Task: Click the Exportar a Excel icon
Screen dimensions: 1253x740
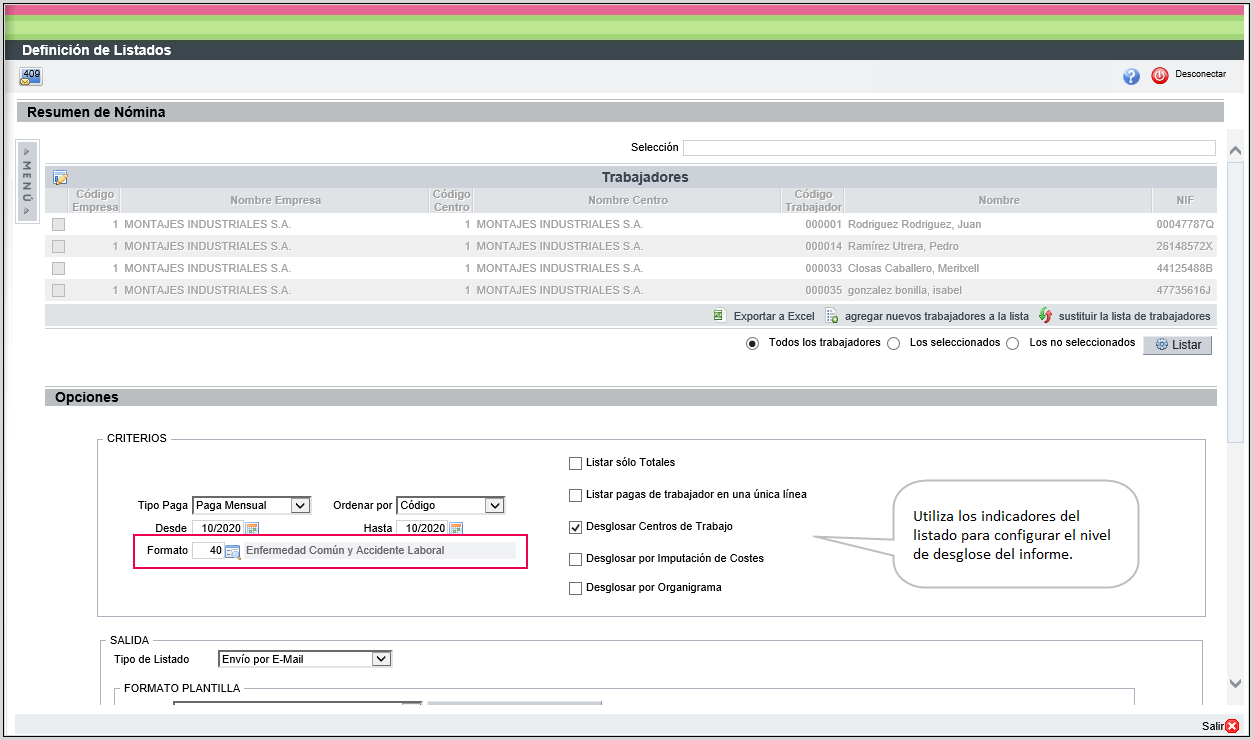Action: click(718, 315)
